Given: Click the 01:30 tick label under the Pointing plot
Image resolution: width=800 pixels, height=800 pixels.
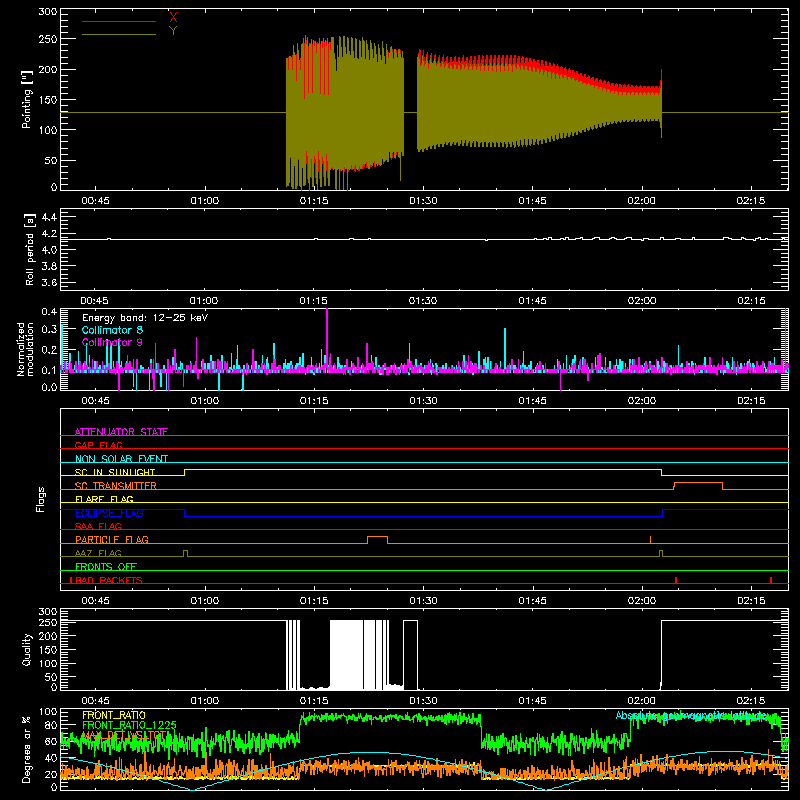Looking at the screenshot, I should pyautogui.click(x=423, y=201).
